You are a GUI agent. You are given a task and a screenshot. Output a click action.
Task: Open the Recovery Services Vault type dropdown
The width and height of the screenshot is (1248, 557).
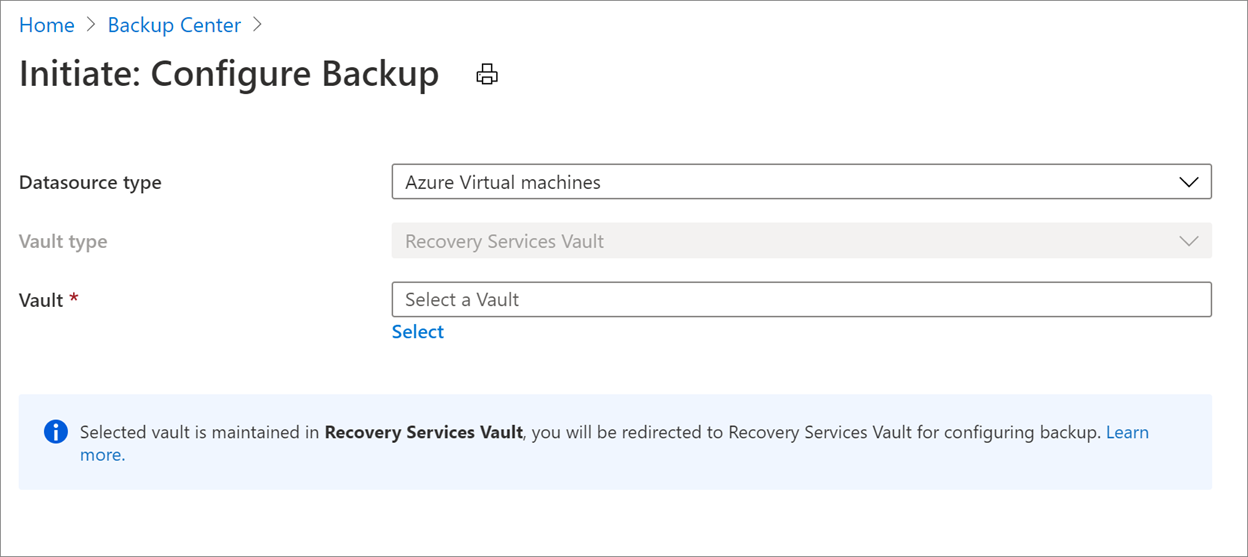pyautogui.click(x=801, y=241)
